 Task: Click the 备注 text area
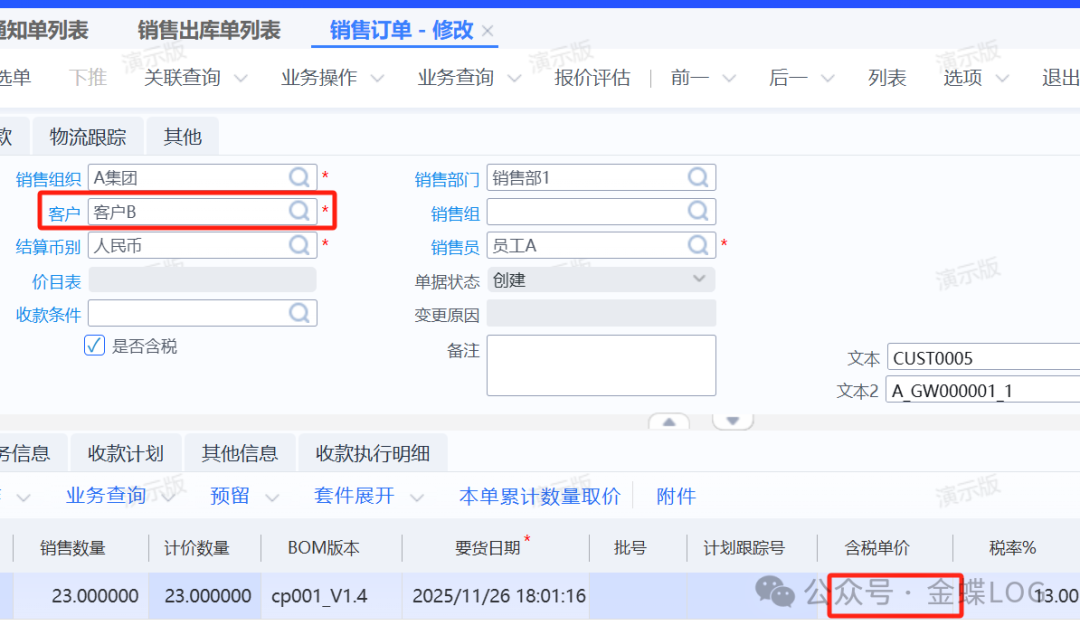pos(600,365)
